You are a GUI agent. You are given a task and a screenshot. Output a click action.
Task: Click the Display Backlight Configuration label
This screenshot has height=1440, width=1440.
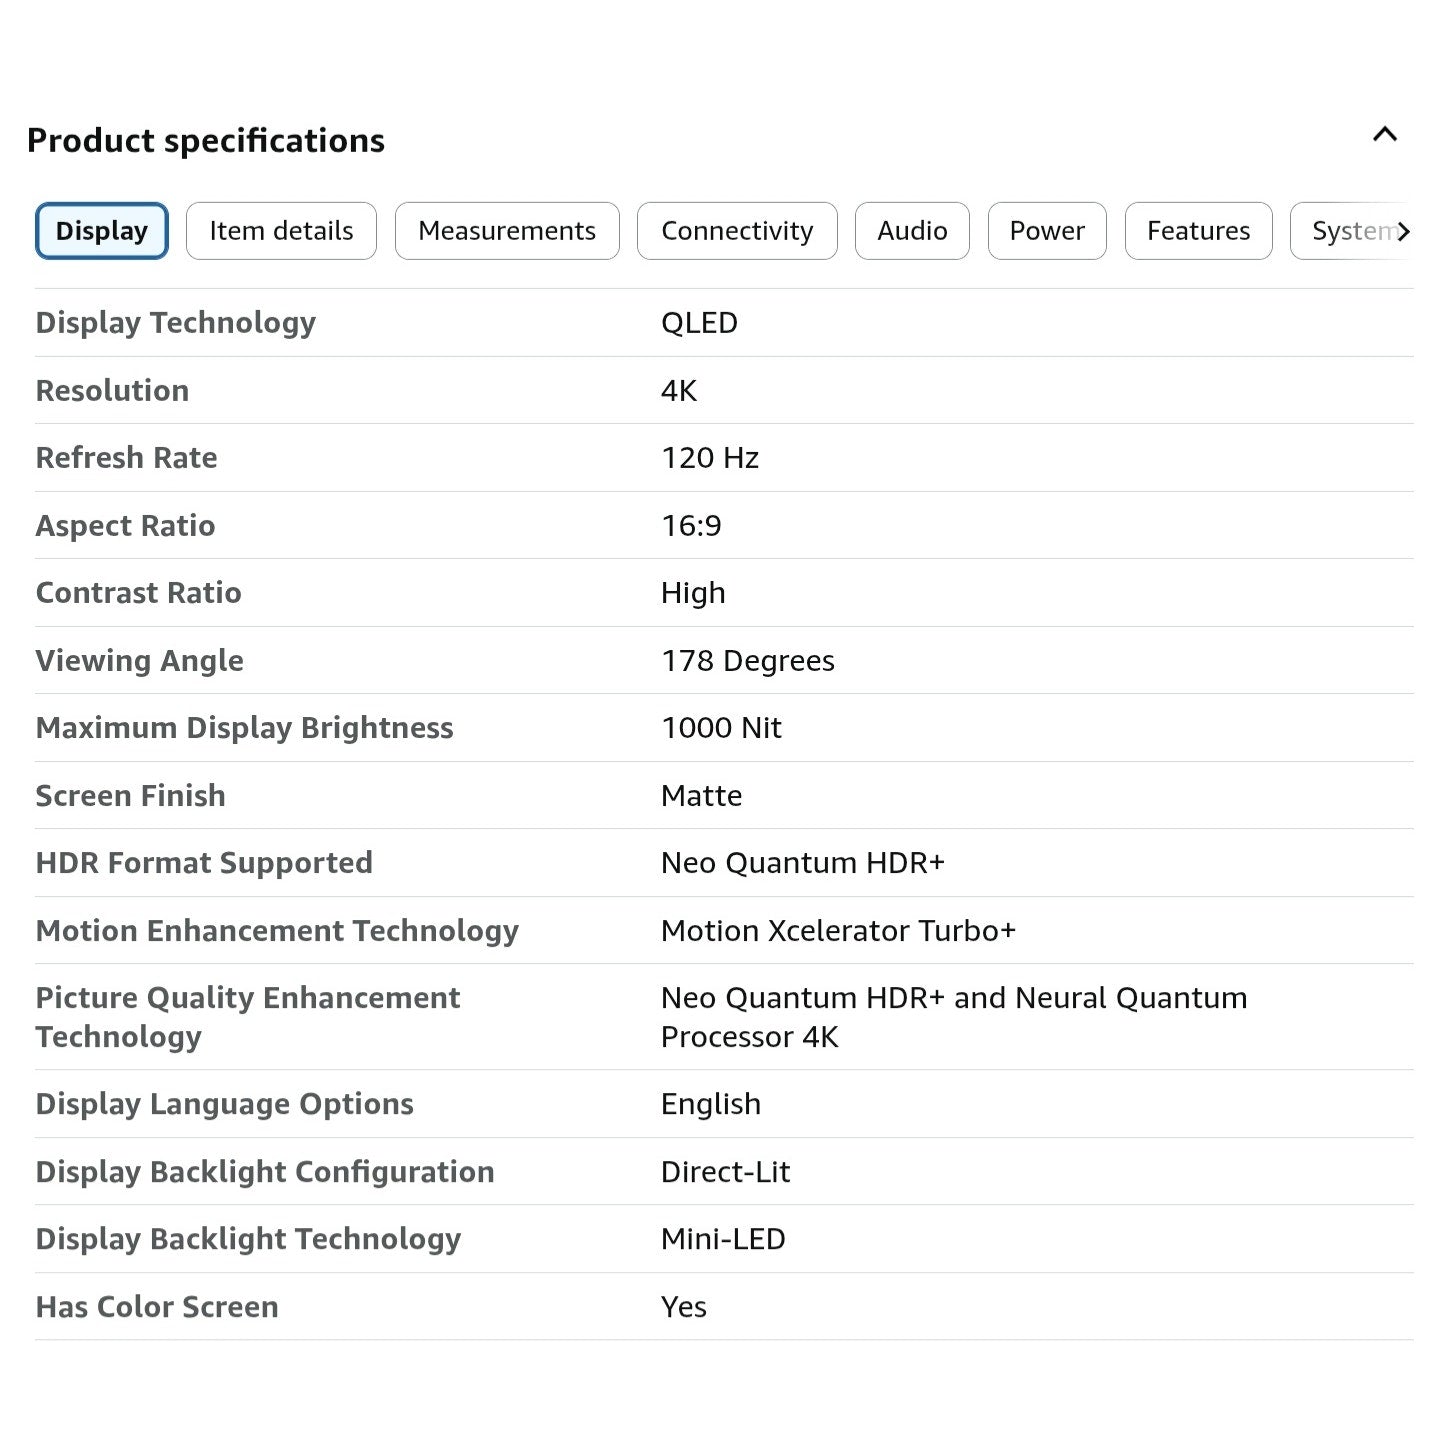(x=265, y=1172)
